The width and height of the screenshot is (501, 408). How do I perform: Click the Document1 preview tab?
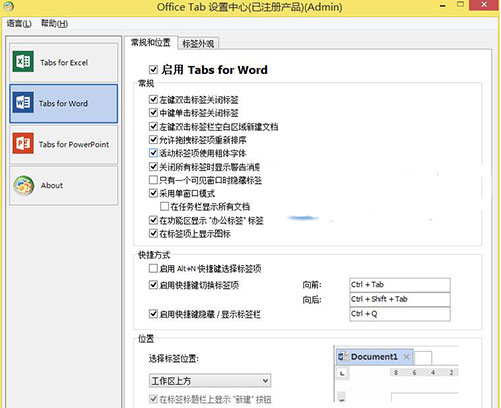tap(374, 357)
